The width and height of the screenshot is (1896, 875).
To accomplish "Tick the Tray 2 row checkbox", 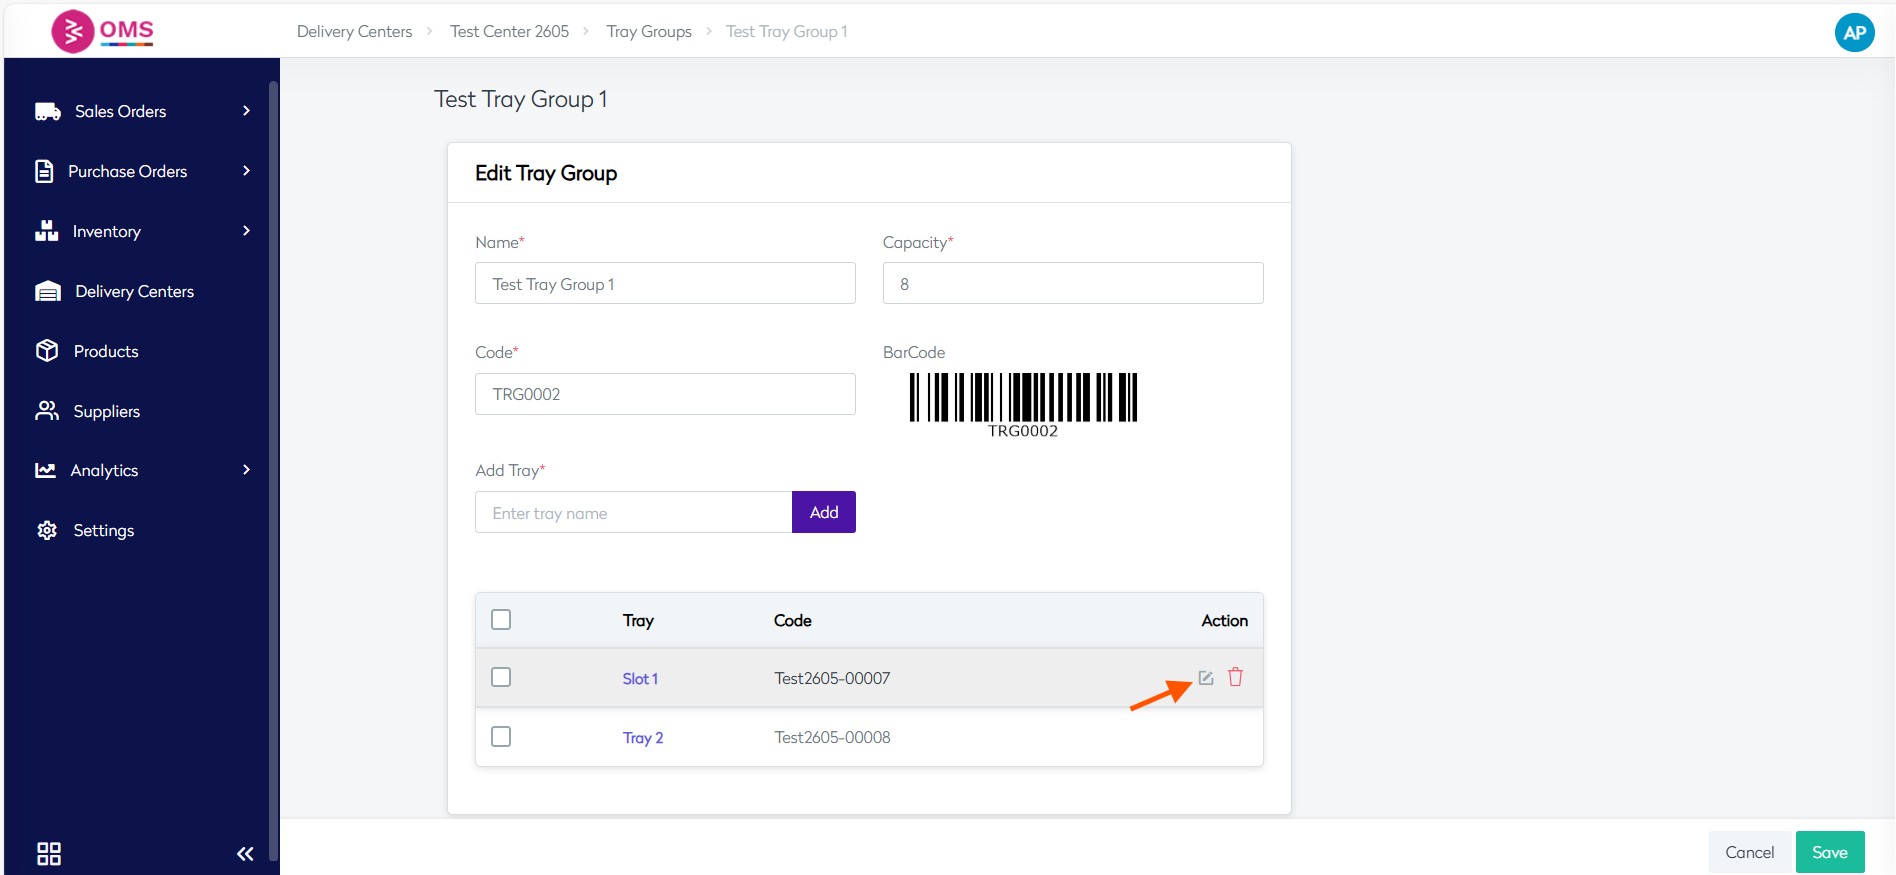I will [x=501, y=737].
